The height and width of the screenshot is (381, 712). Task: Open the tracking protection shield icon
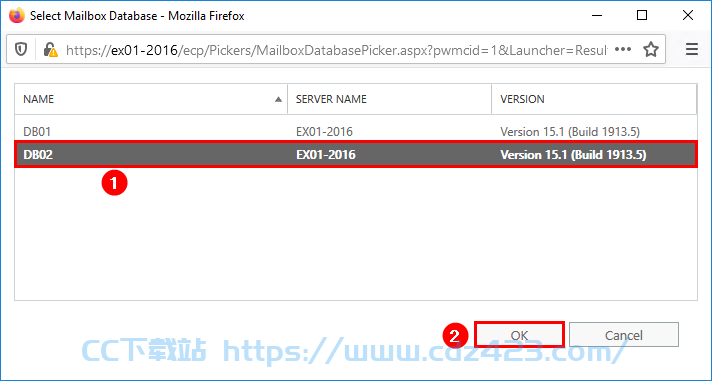click(x=21, y=49)
